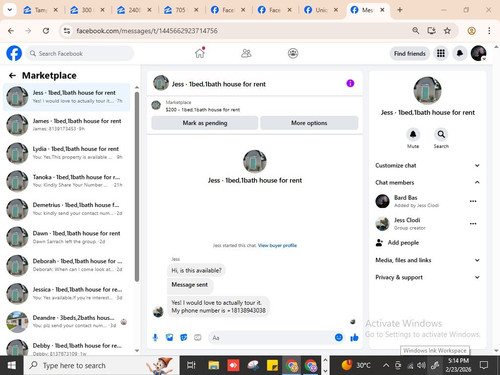Open Chrome tab search dropdown
Screen dimensions: 500x375
point(10,10)
